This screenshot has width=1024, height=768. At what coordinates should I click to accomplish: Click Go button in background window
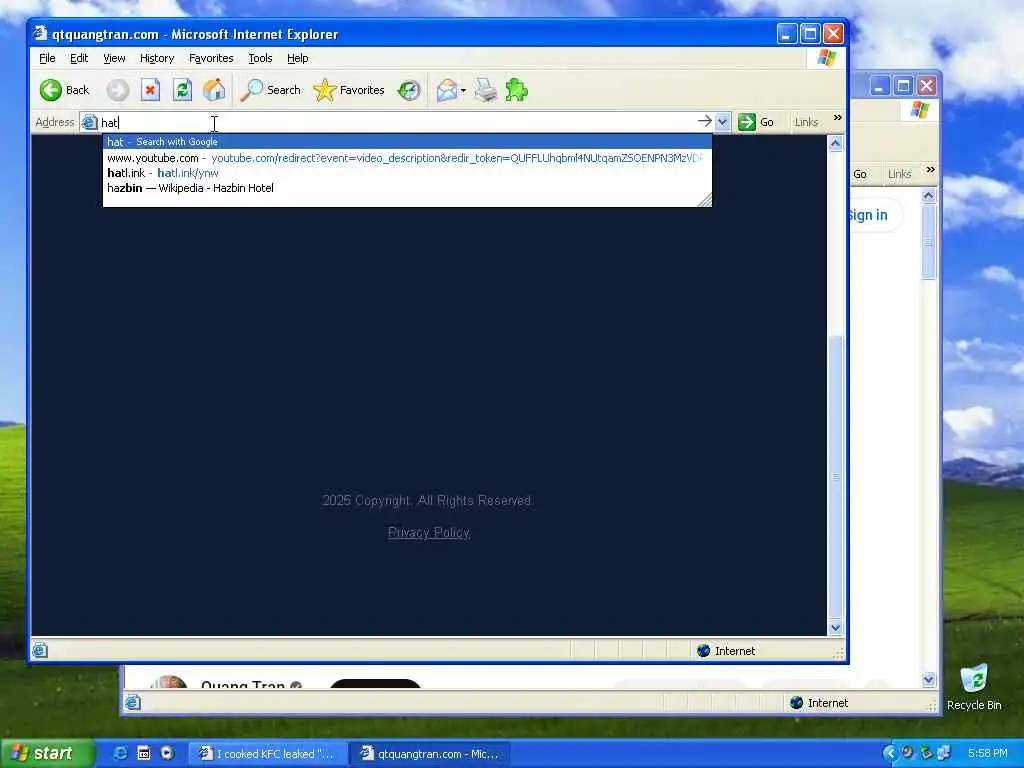click(859, 174)
